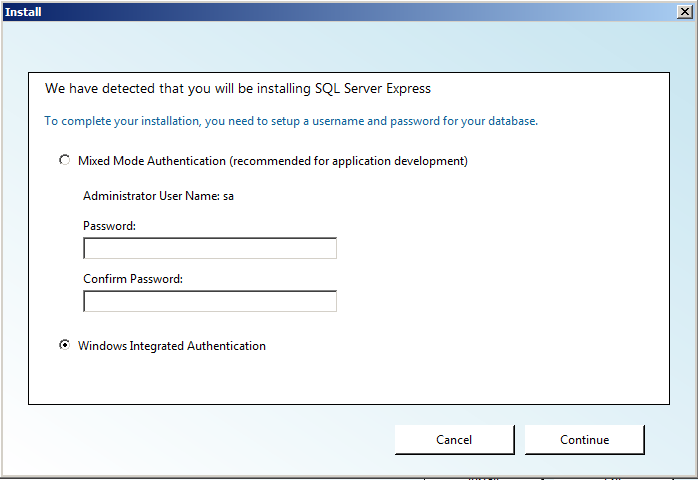Close the Install dialog with X
The width and height of the screenshot is (698, 480).
pyautogui.click(x=685, y=12)
